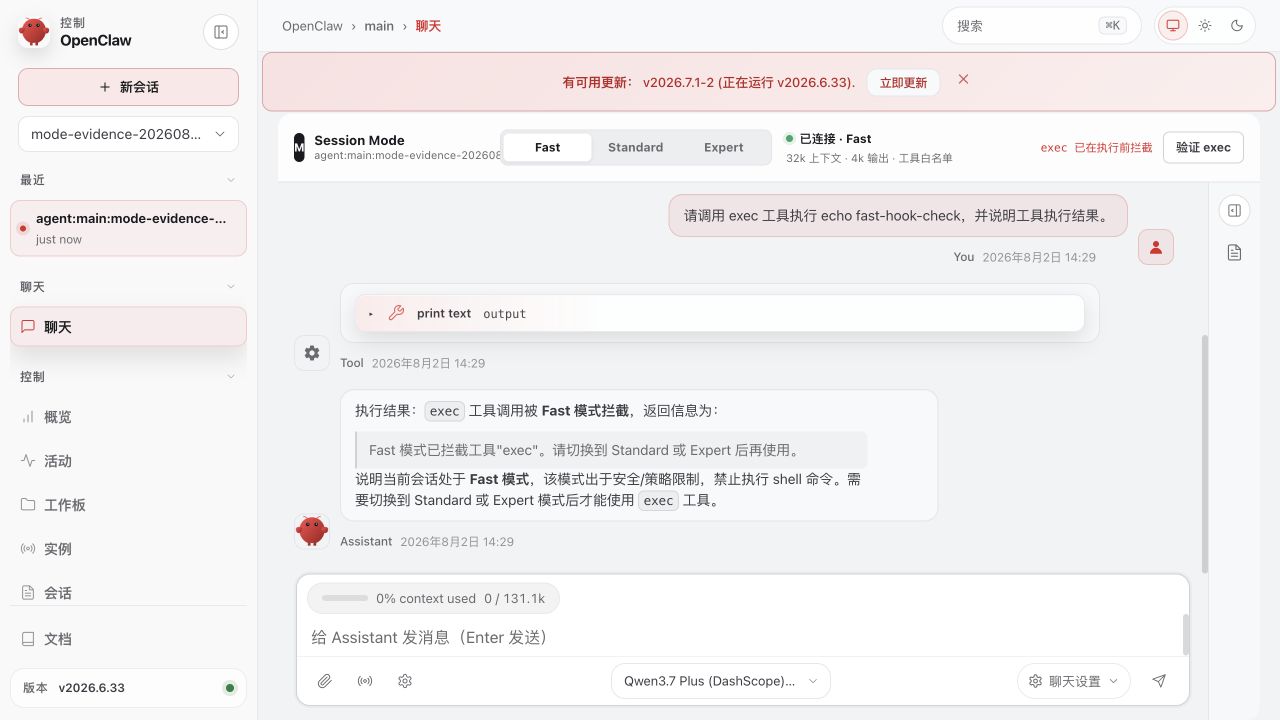Start a 新会话 from the sidebar
This screenshot has width=1280, height=720.
pyautogui.click(x=128, y=87)
